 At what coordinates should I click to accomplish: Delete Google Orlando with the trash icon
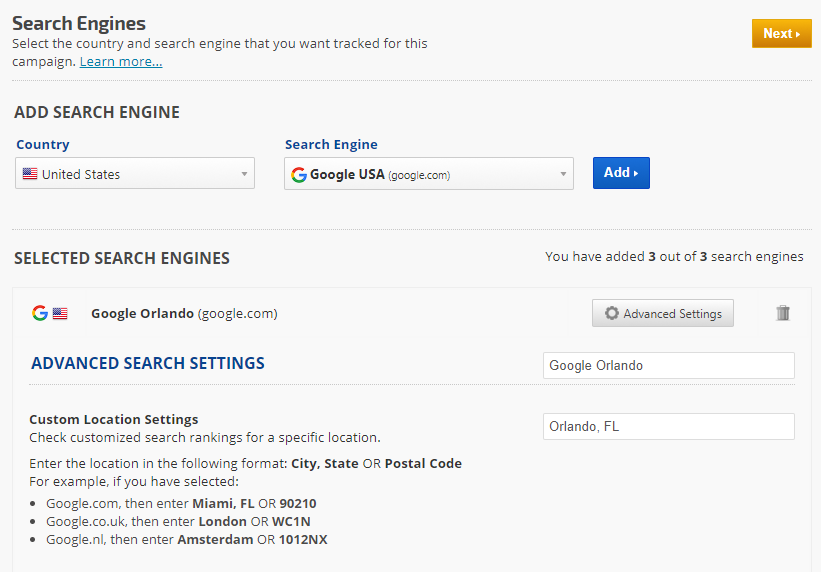(x=783, y=313)
